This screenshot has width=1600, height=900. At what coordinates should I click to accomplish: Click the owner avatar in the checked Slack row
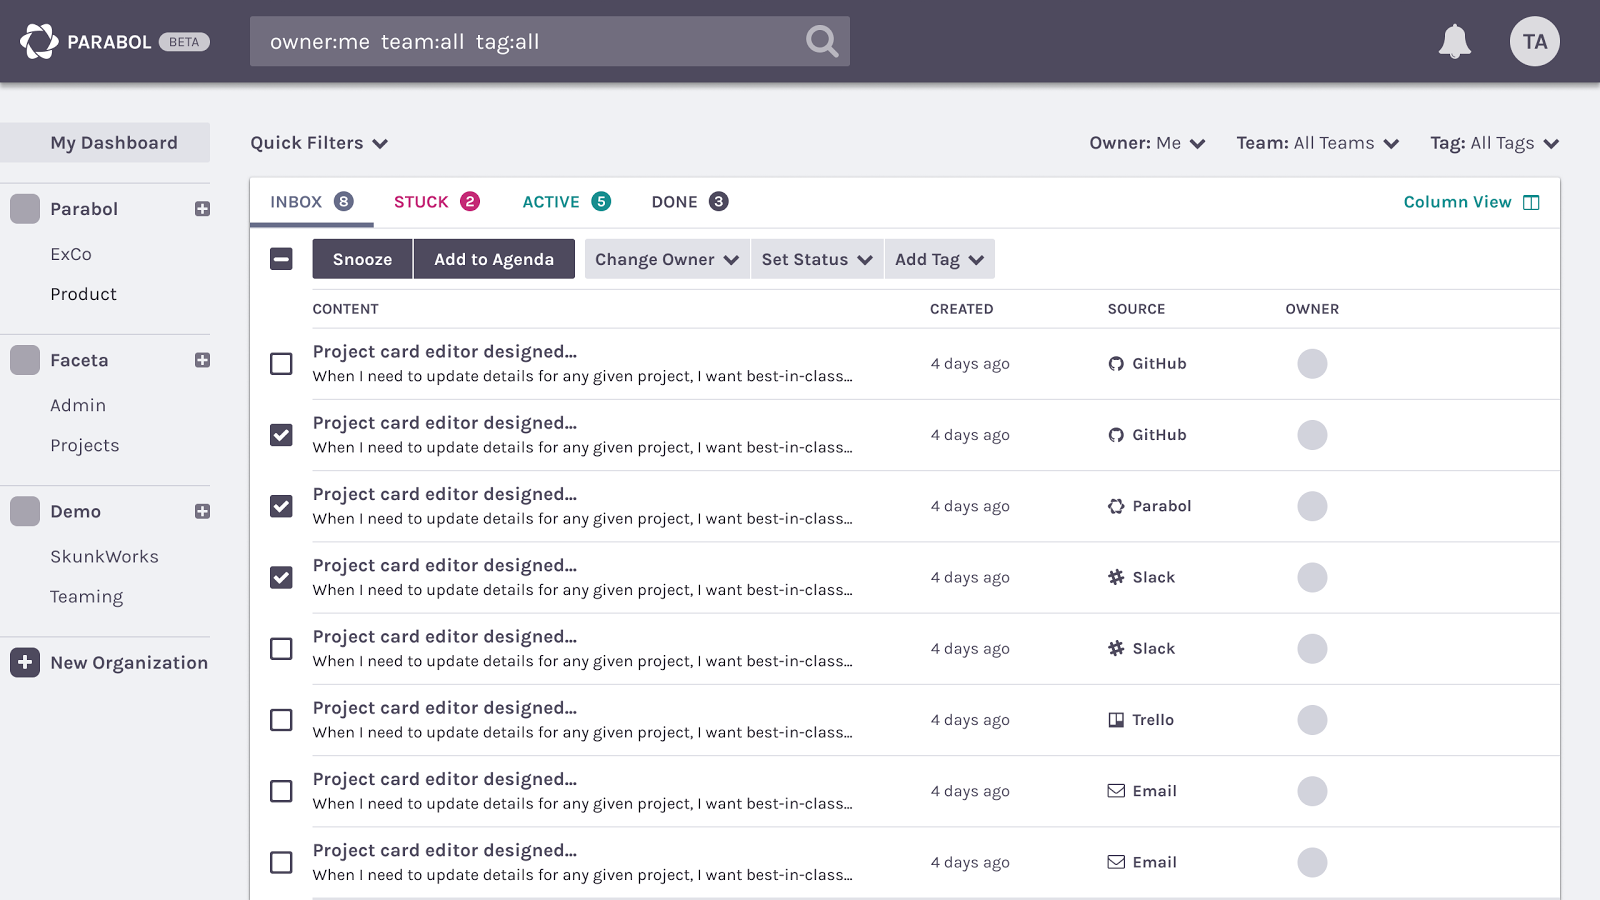pyautogui.click(x=1312, y=577)
